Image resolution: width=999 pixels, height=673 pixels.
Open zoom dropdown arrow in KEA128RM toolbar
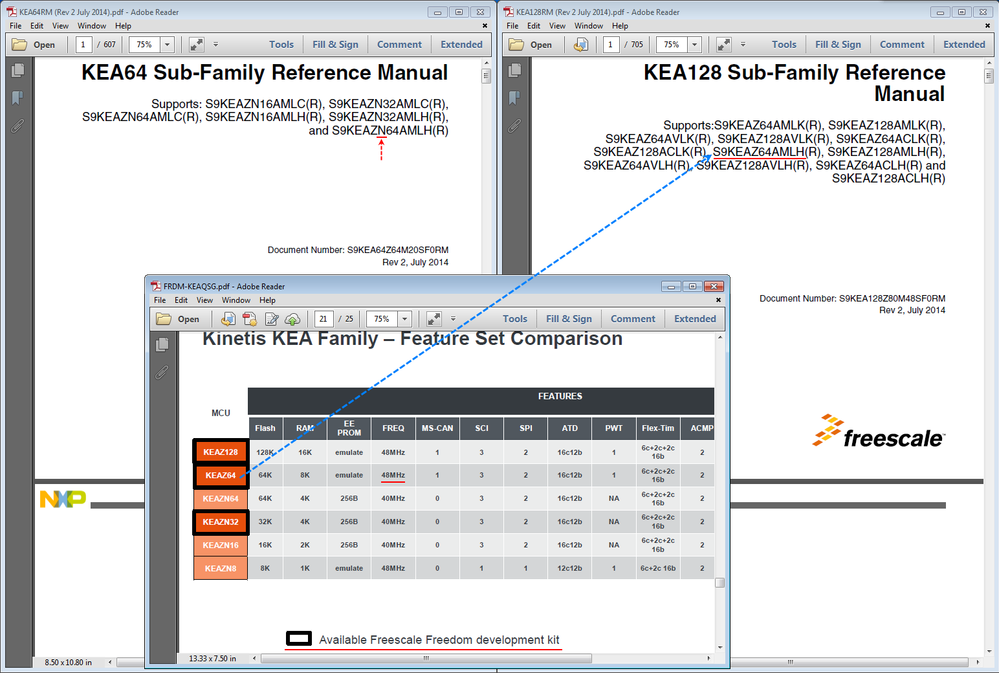[695, 45]
